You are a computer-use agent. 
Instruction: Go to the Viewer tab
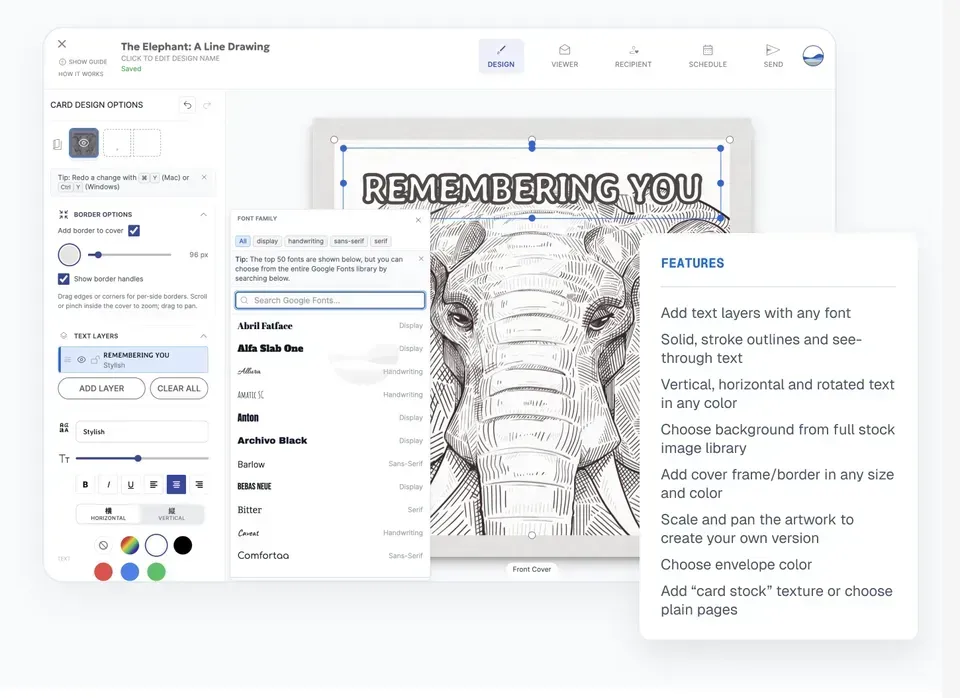click(564, 56)
